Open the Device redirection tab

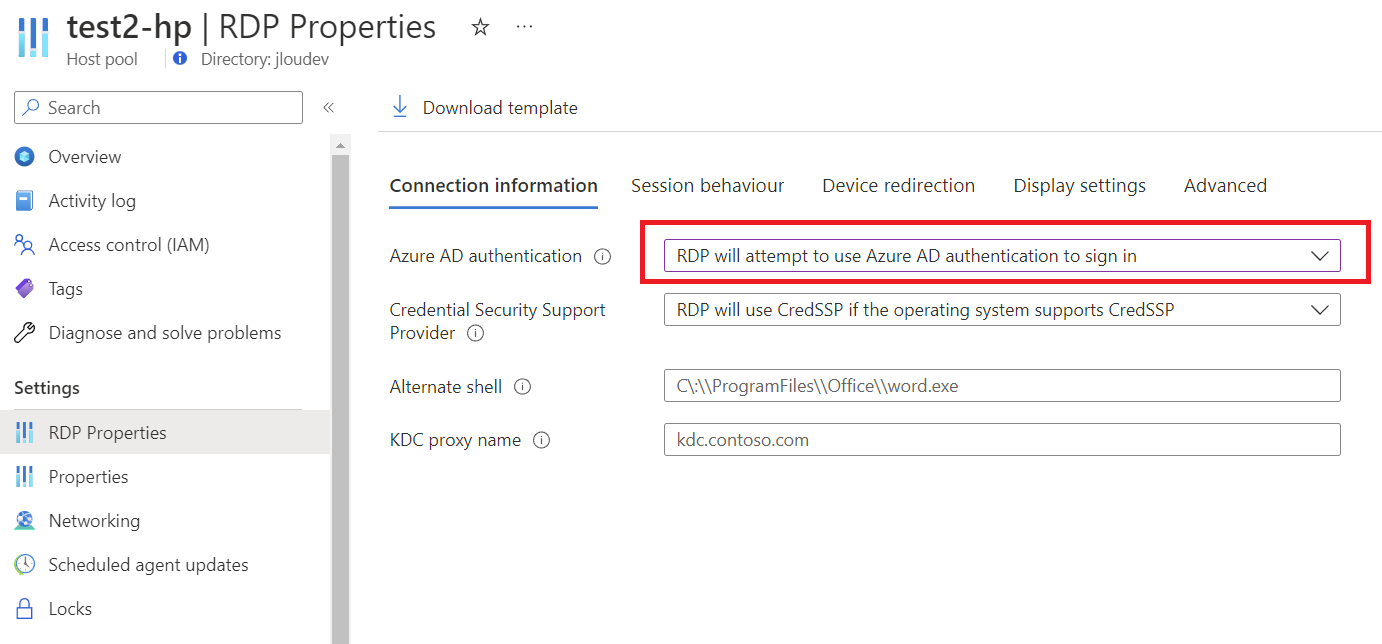[x=898, y=186]
